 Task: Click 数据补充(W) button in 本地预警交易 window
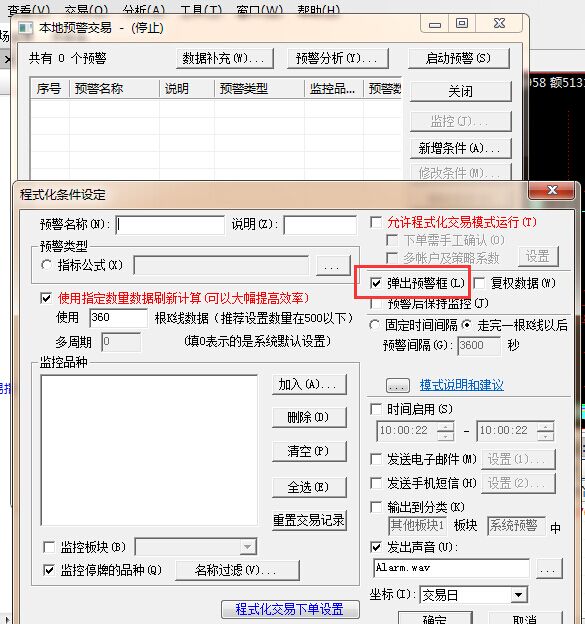225,58
